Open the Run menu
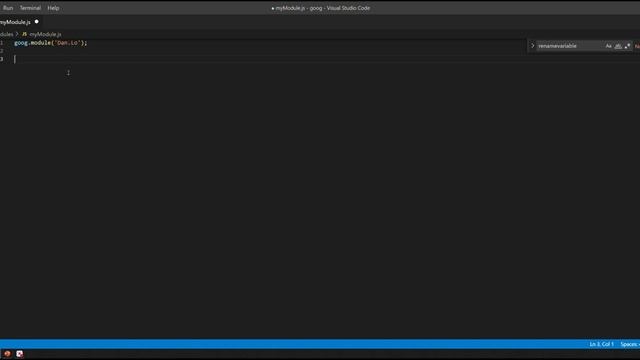This screenshot has height=360, width=640. [8, 8]
